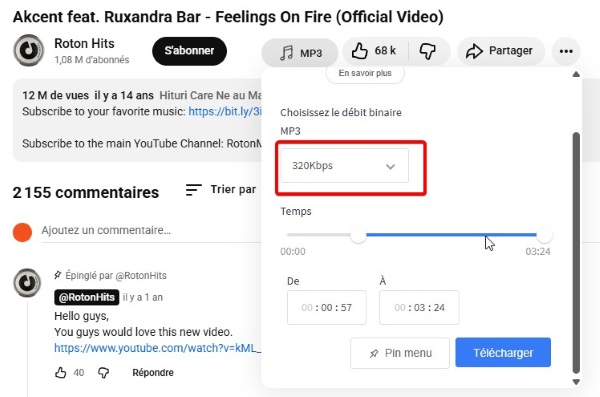This screenshot has width=600, height=397.
Task: Click the Ajoutez un commentaire field
Action: [x=151, y=230]
